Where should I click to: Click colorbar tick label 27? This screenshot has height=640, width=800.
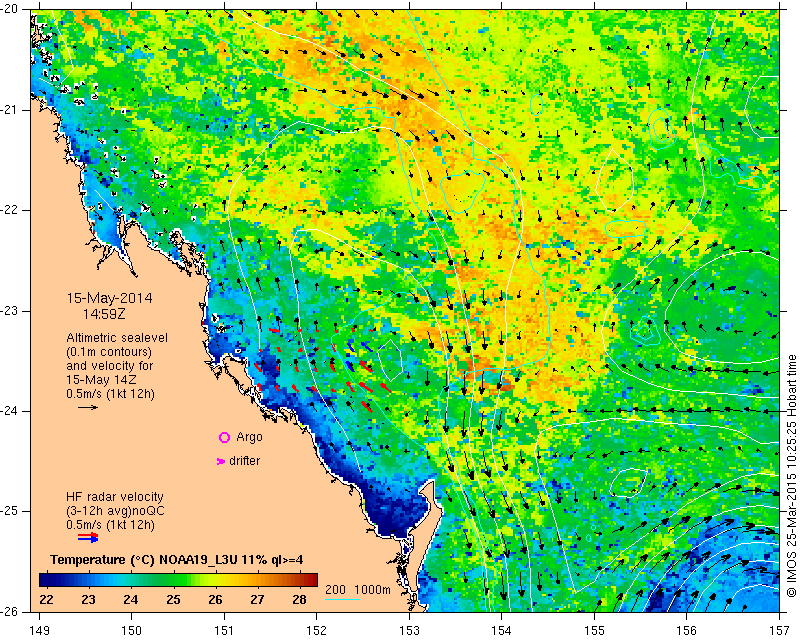[258, 599]
